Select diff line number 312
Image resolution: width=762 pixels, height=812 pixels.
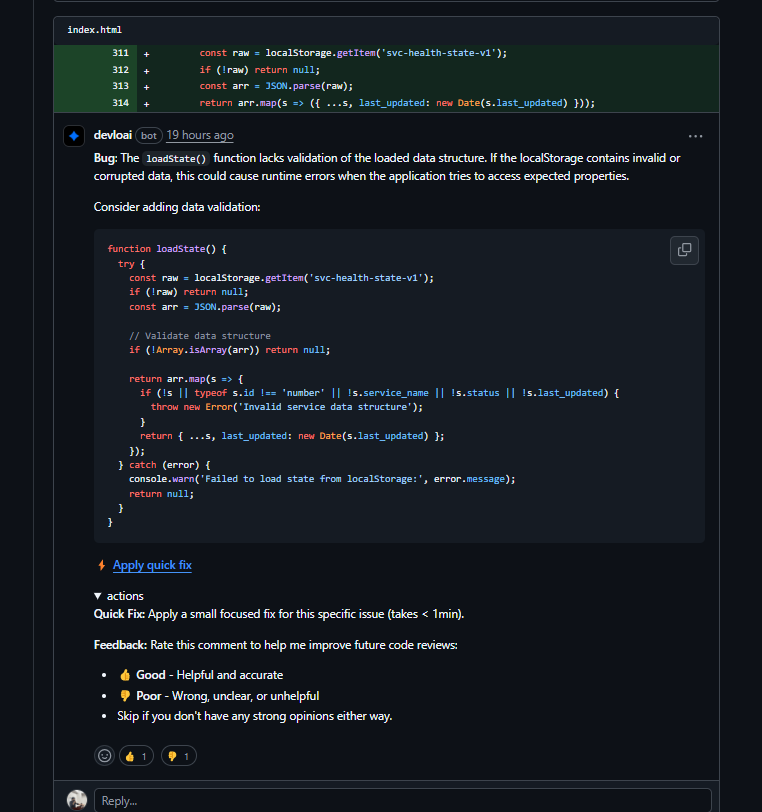point(121,70)
